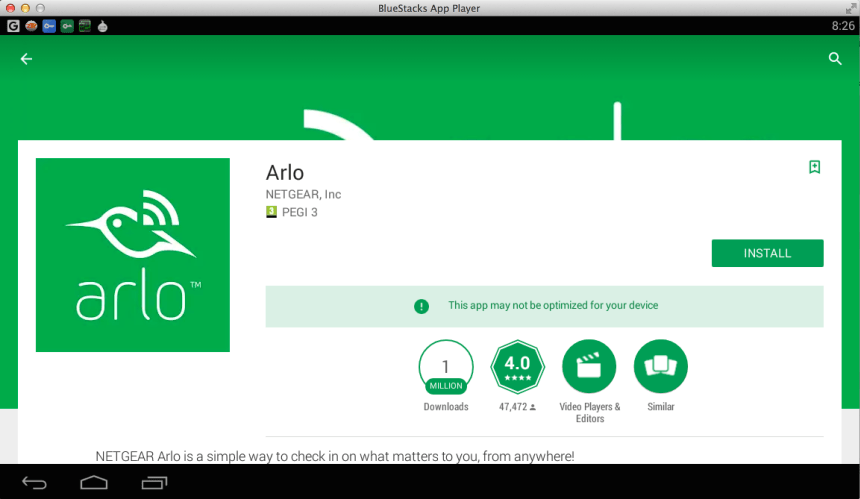Open Android recent apps
This screenshot has width=860, height=499.
pyautogui.click(x=154, y=483)
